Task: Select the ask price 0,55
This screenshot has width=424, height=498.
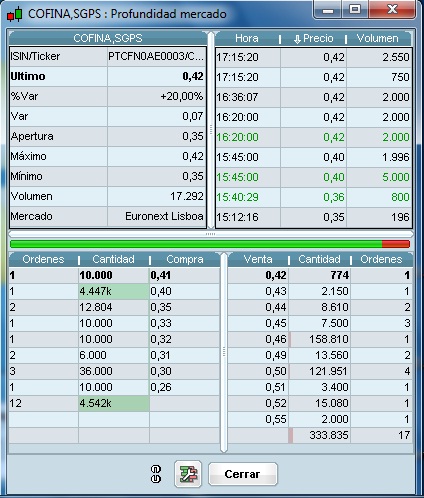Action: (x=276, y=419)
